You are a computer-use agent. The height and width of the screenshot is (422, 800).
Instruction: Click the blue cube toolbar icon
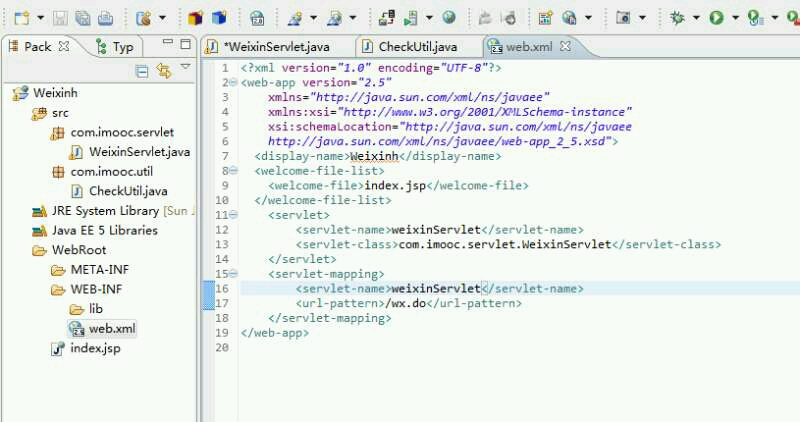point(219,19)
